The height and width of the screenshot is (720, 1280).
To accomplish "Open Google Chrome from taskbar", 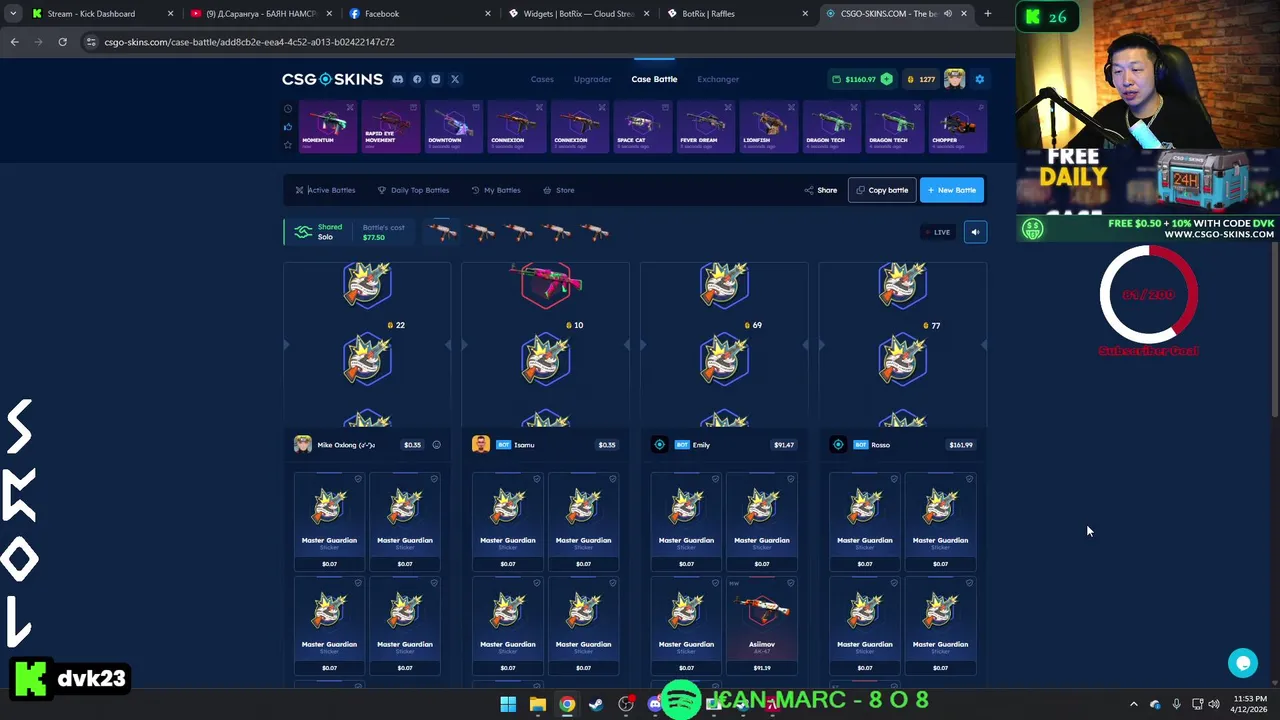I will [567, 704].
